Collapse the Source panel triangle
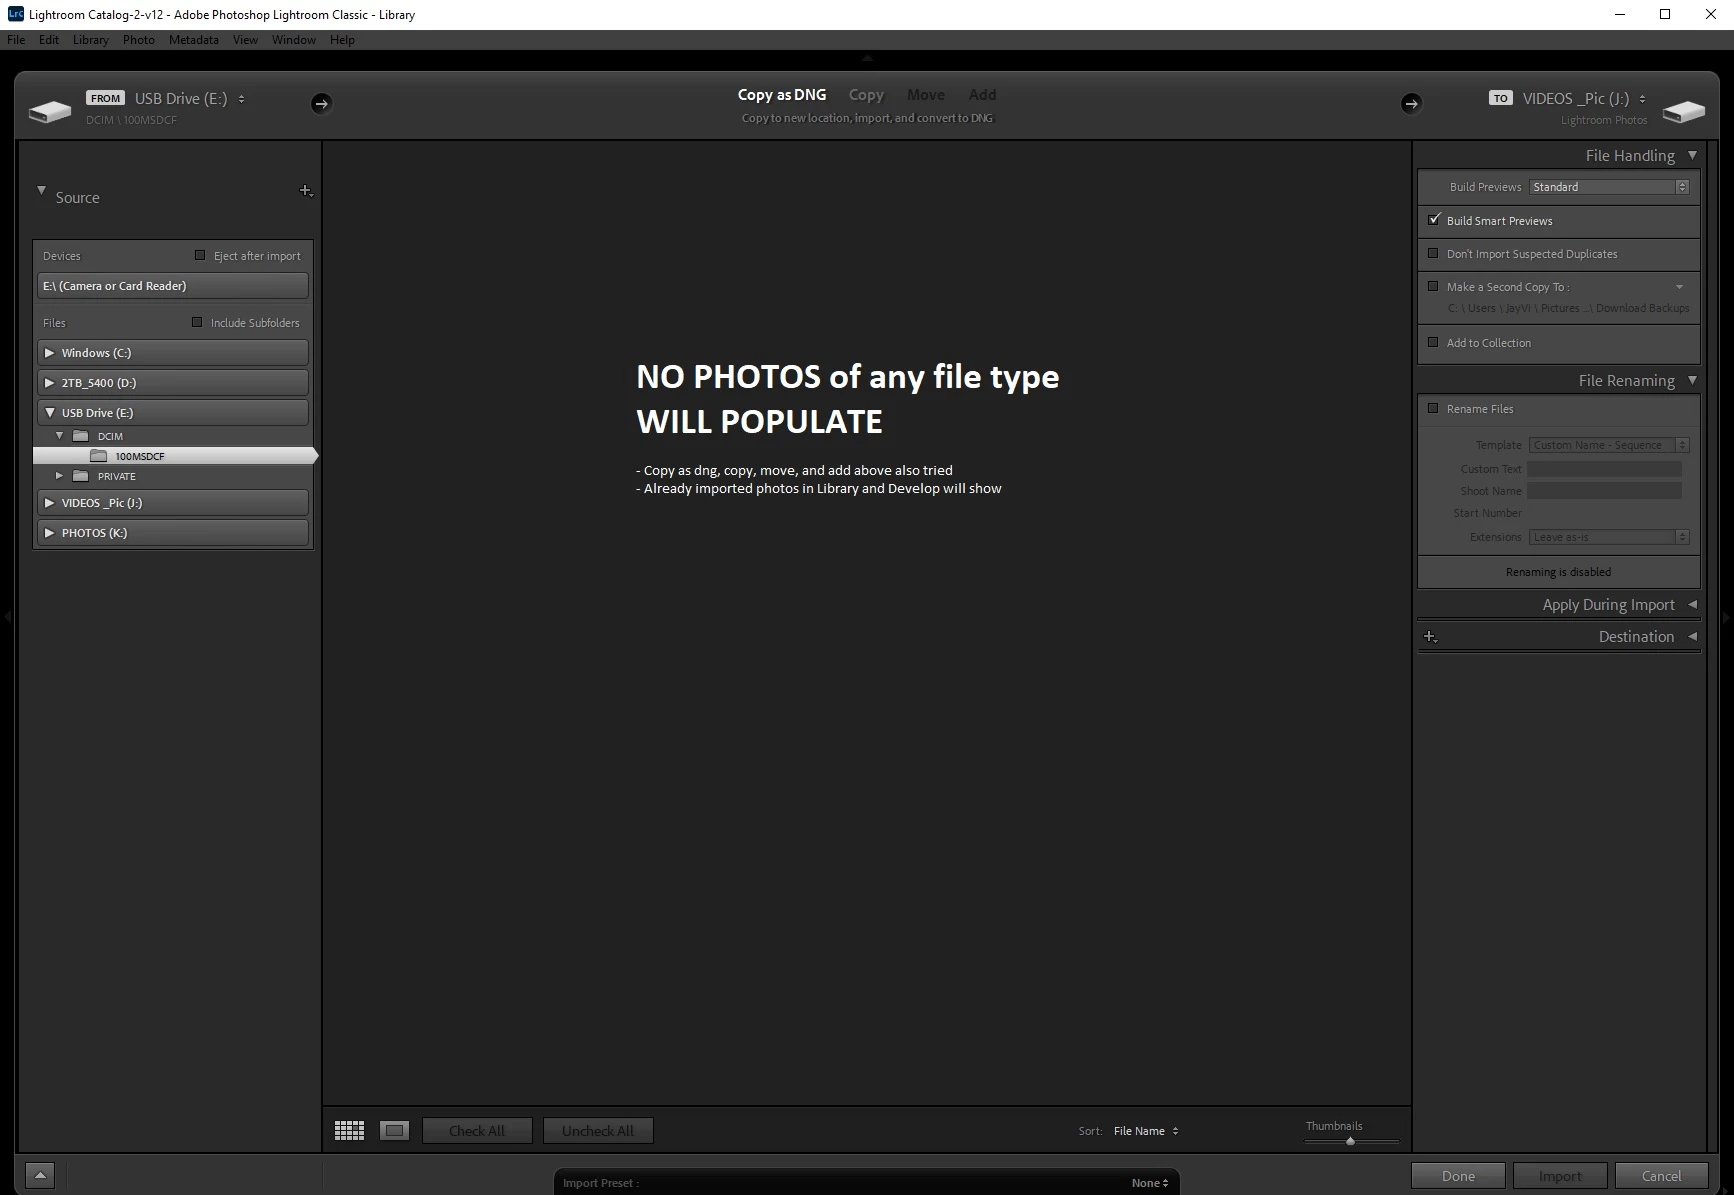The width and height of the screenshot is (1734, 1195). point(41,190)
